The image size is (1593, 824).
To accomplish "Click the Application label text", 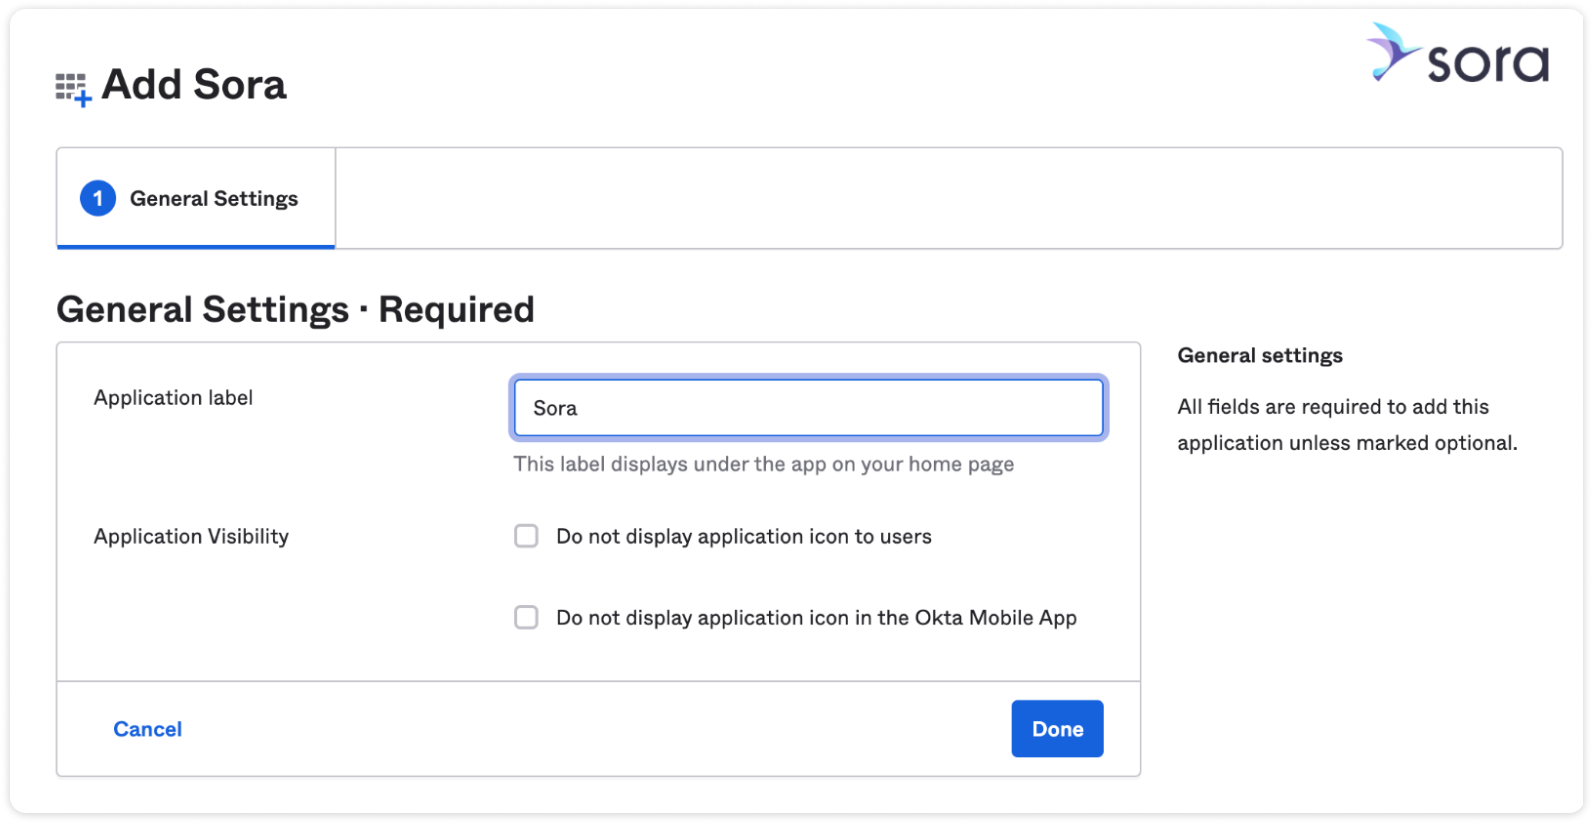I will (173, 398).
